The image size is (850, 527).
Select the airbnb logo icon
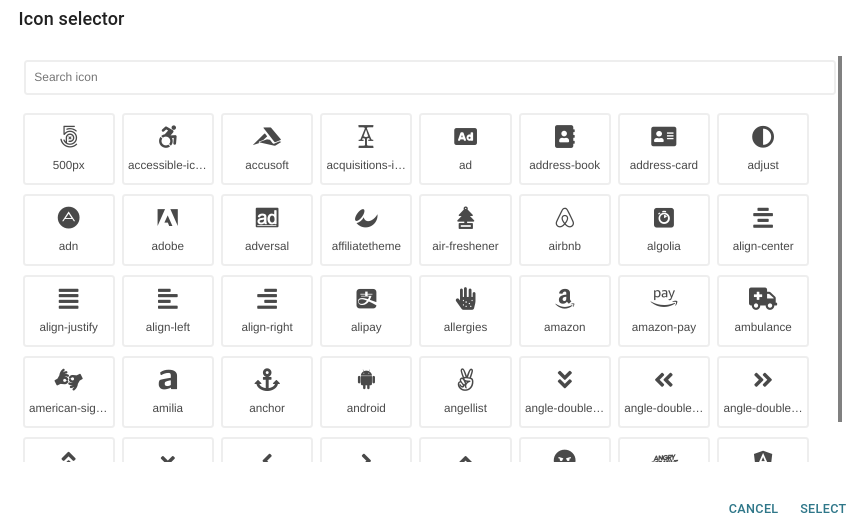(564, 230)
